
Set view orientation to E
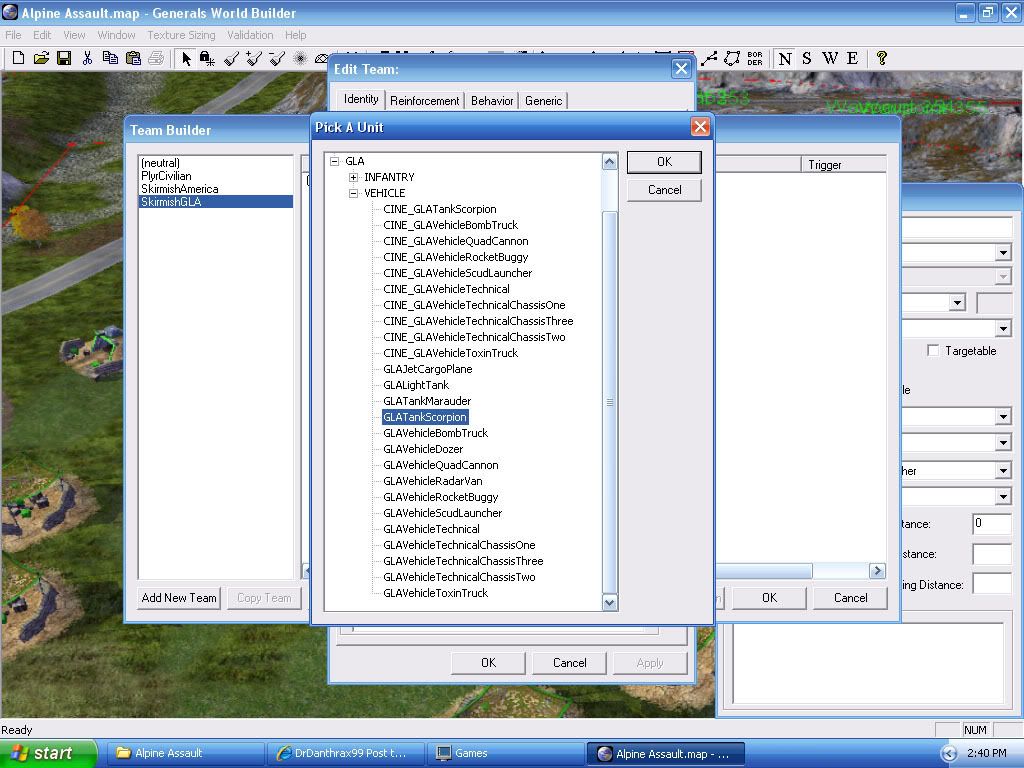tap(852, 59)
